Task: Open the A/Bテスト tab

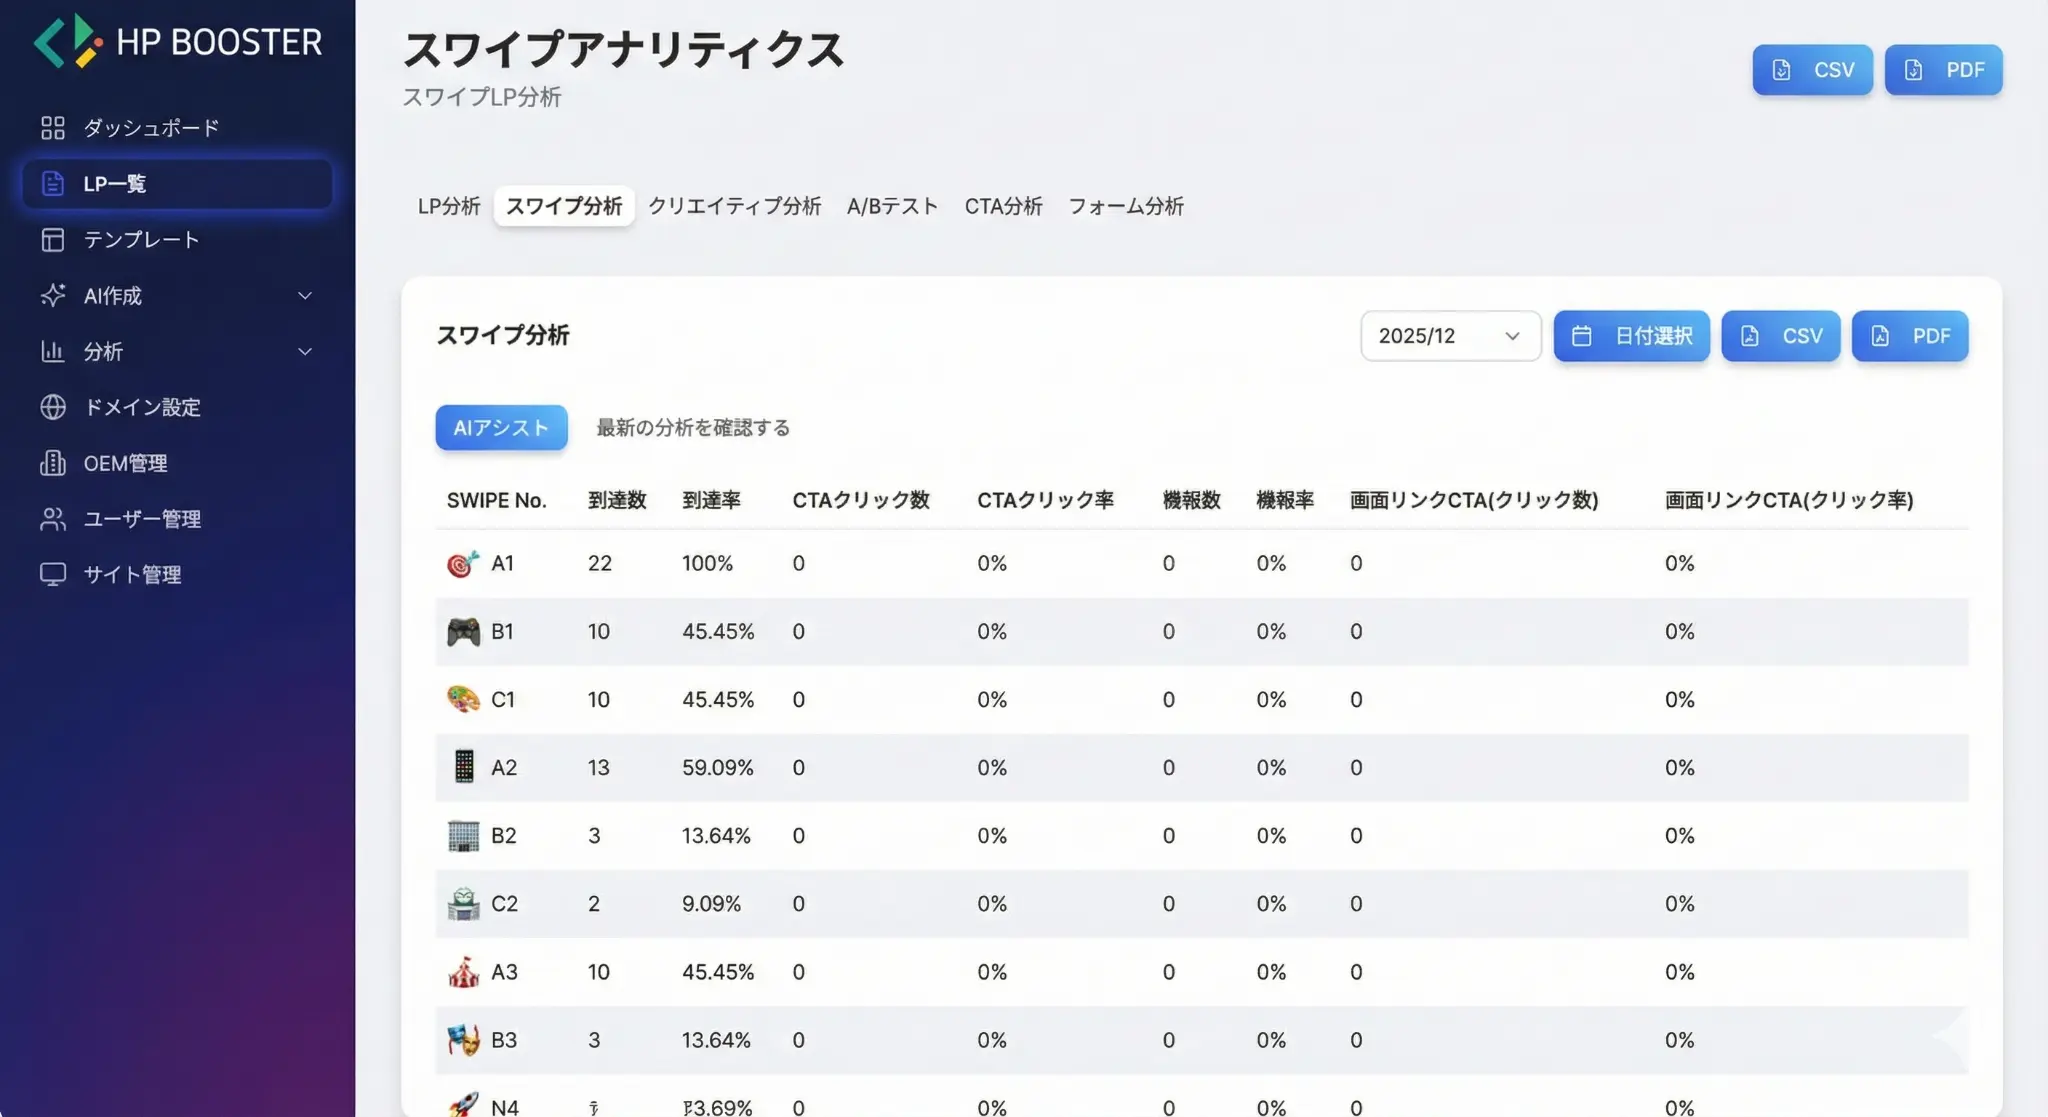Action: coord(893,206)
